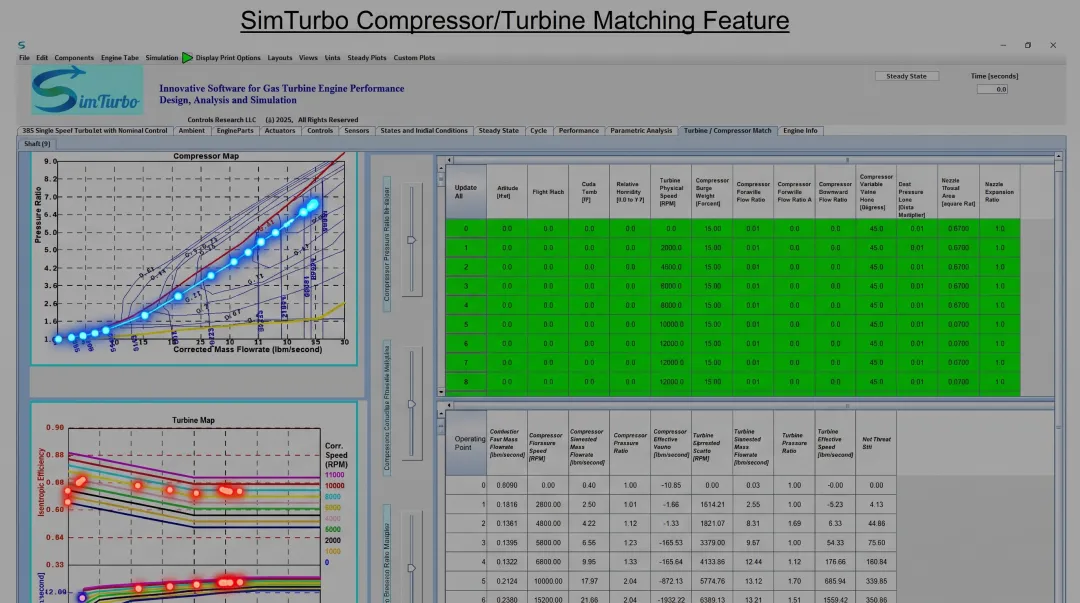Open the Steady Plots menu

click(x=366, y=58)
